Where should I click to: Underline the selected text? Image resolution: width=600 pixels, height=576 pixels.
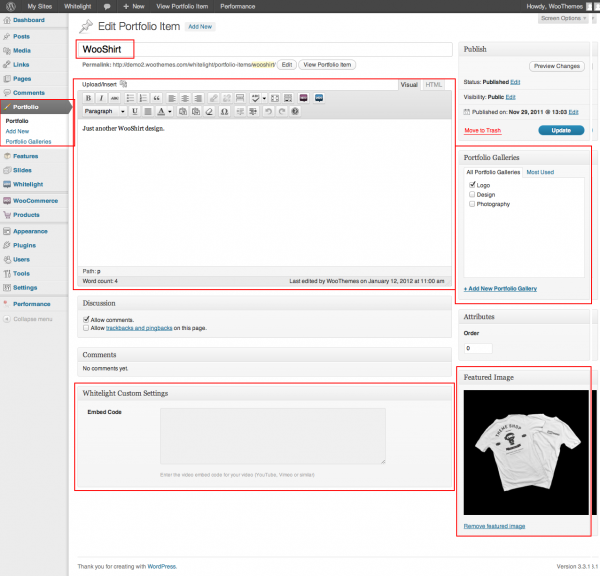(135, 111)
